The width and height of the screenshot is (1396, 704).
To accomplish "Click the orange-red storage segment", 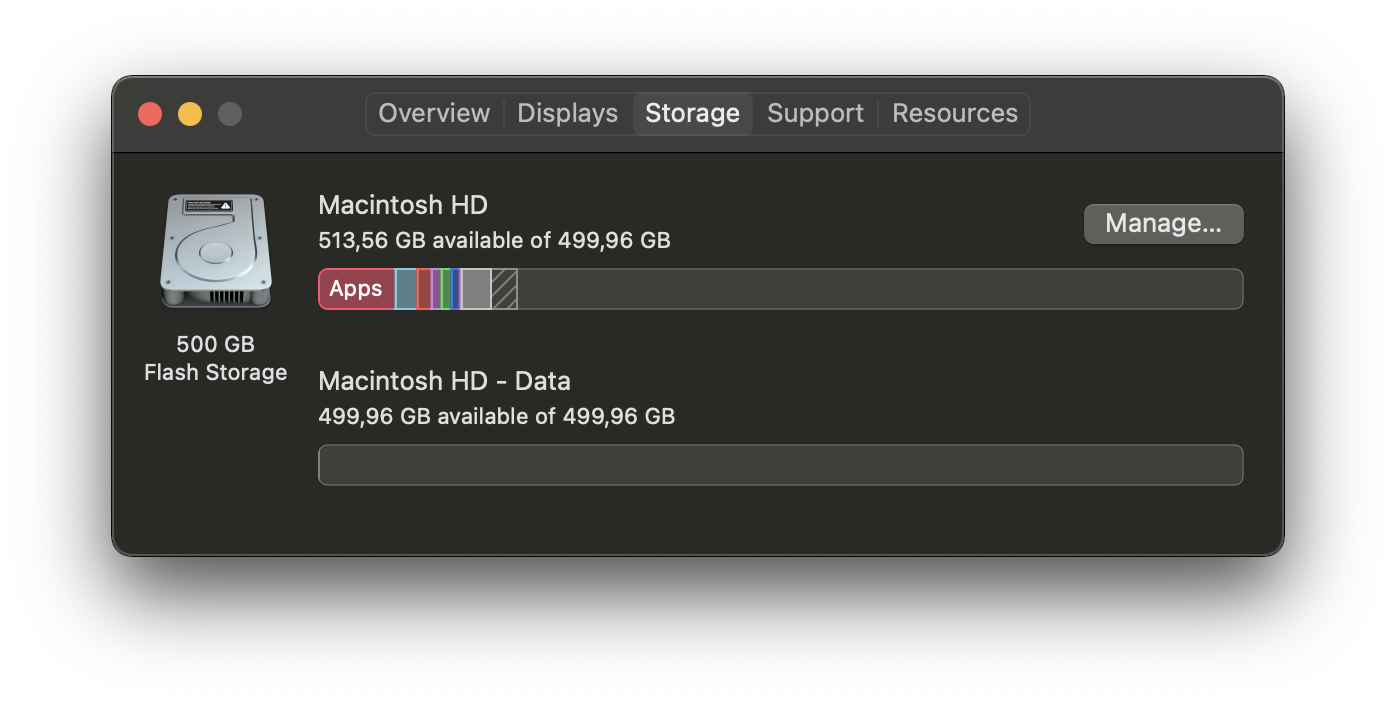I will click(424, 289).
